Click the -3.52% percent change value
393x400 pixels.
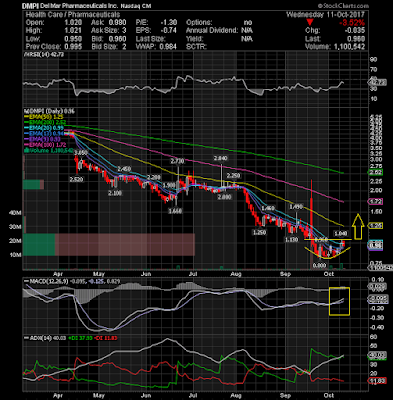pyautogui.click(x=352, y=23)
